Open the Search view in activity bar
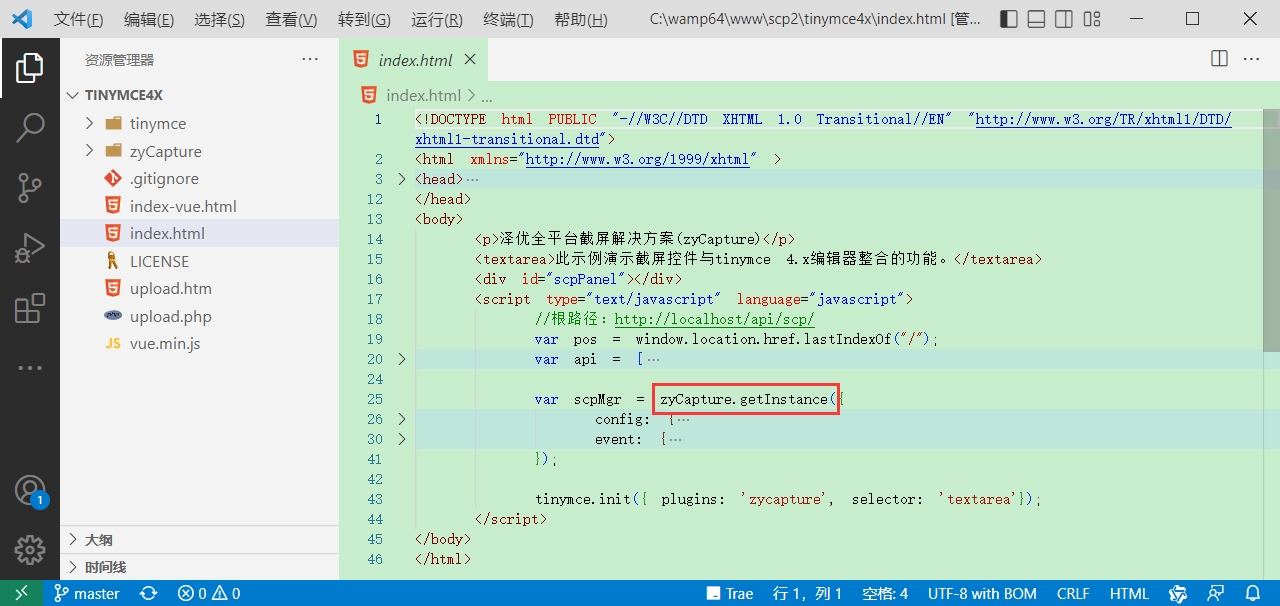1280x606 pixels. (30, 127)
